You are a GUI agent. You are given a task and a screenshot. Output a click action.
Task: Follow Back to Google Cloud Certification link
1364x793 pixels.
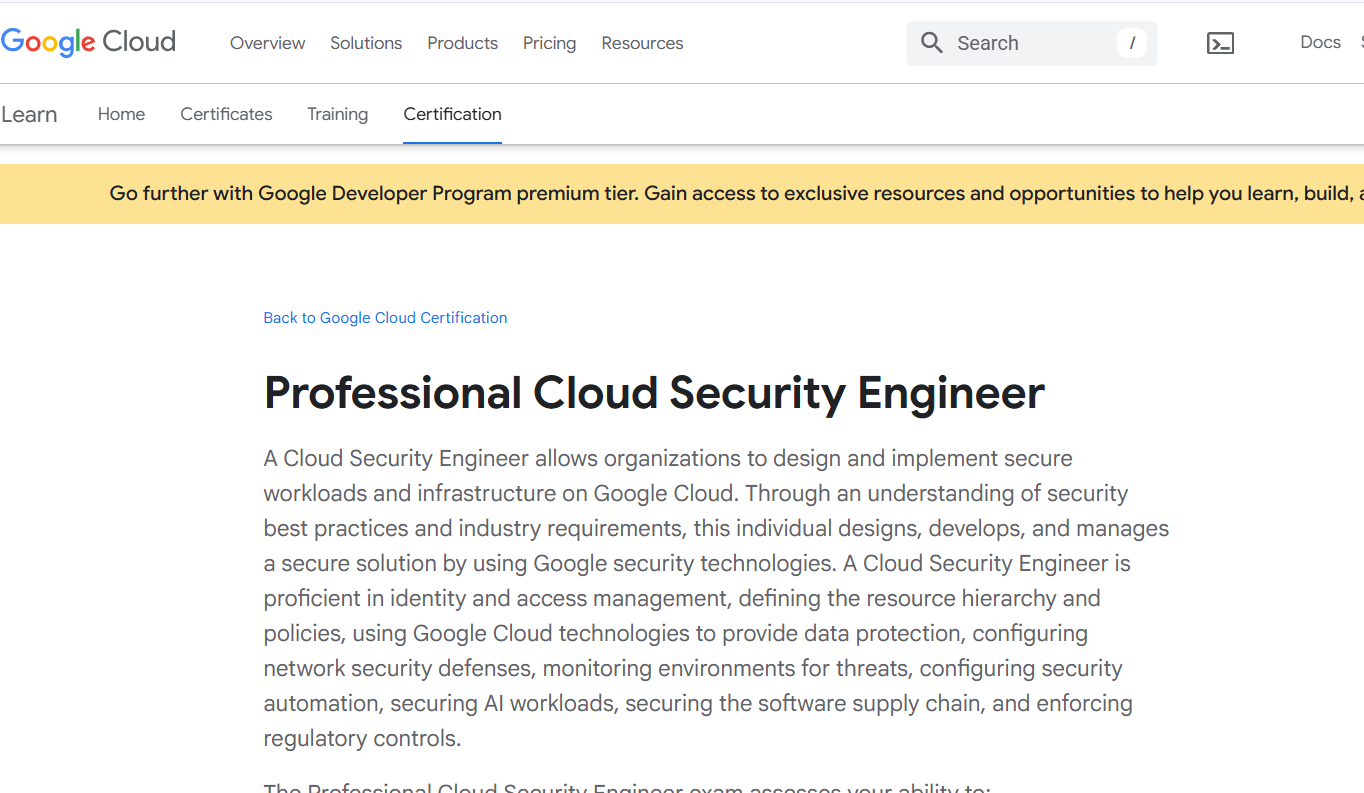(385, 318)
